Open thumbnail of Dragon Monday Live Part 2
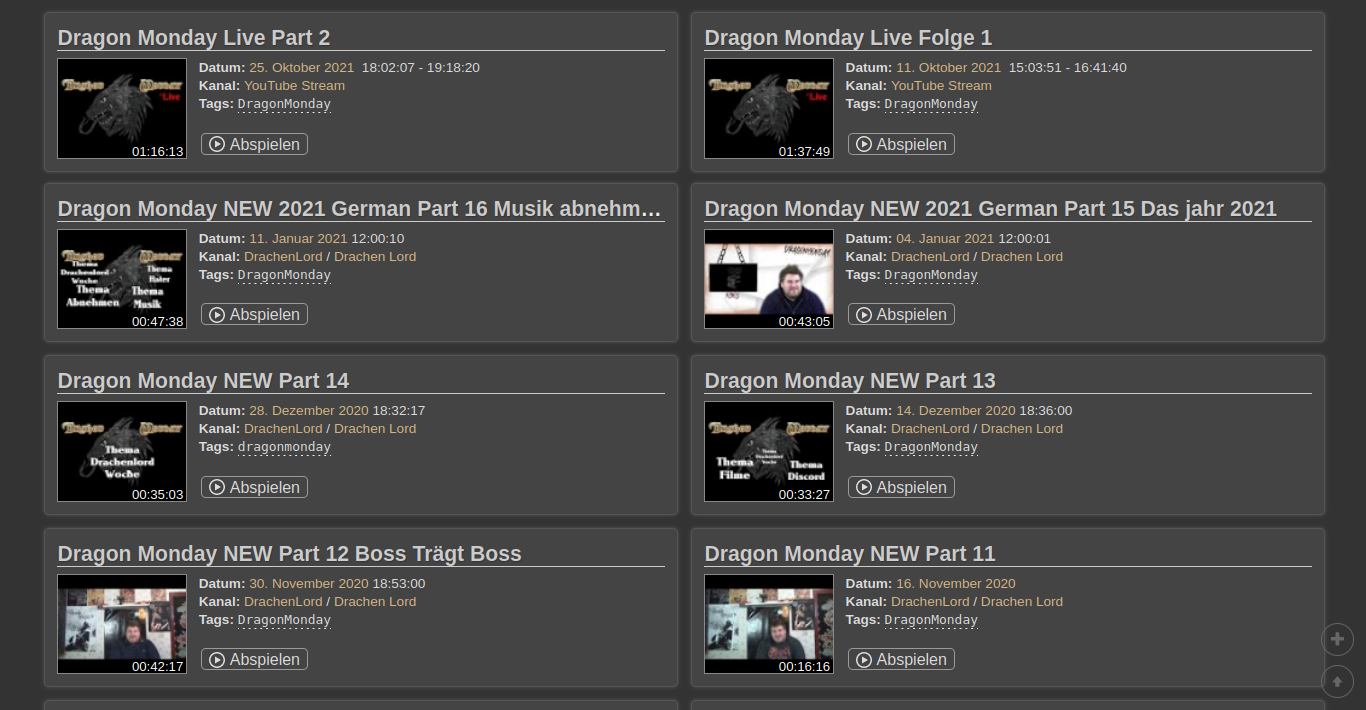Screen dimensions: 1366x710 point(122,108)
